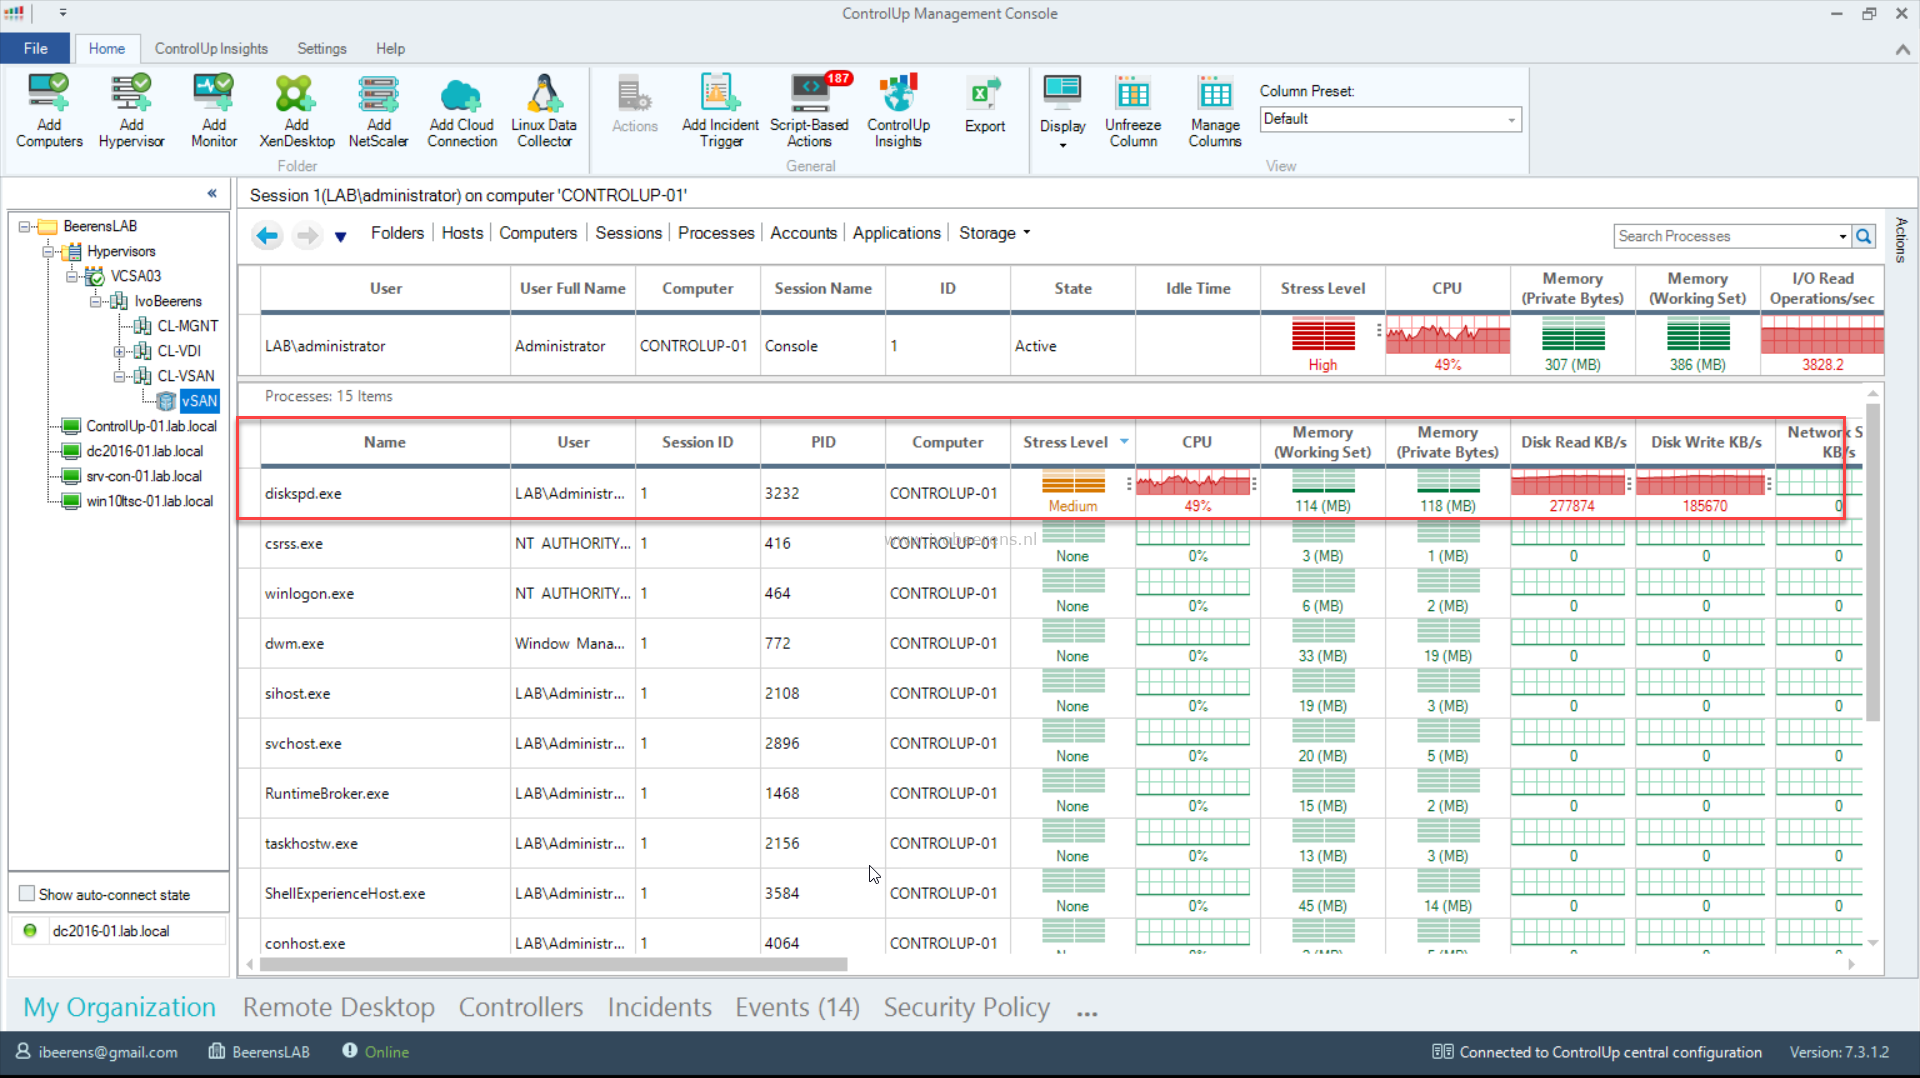
Task: Open the navigation history dropdown arrow
Action: pos(341,237)
